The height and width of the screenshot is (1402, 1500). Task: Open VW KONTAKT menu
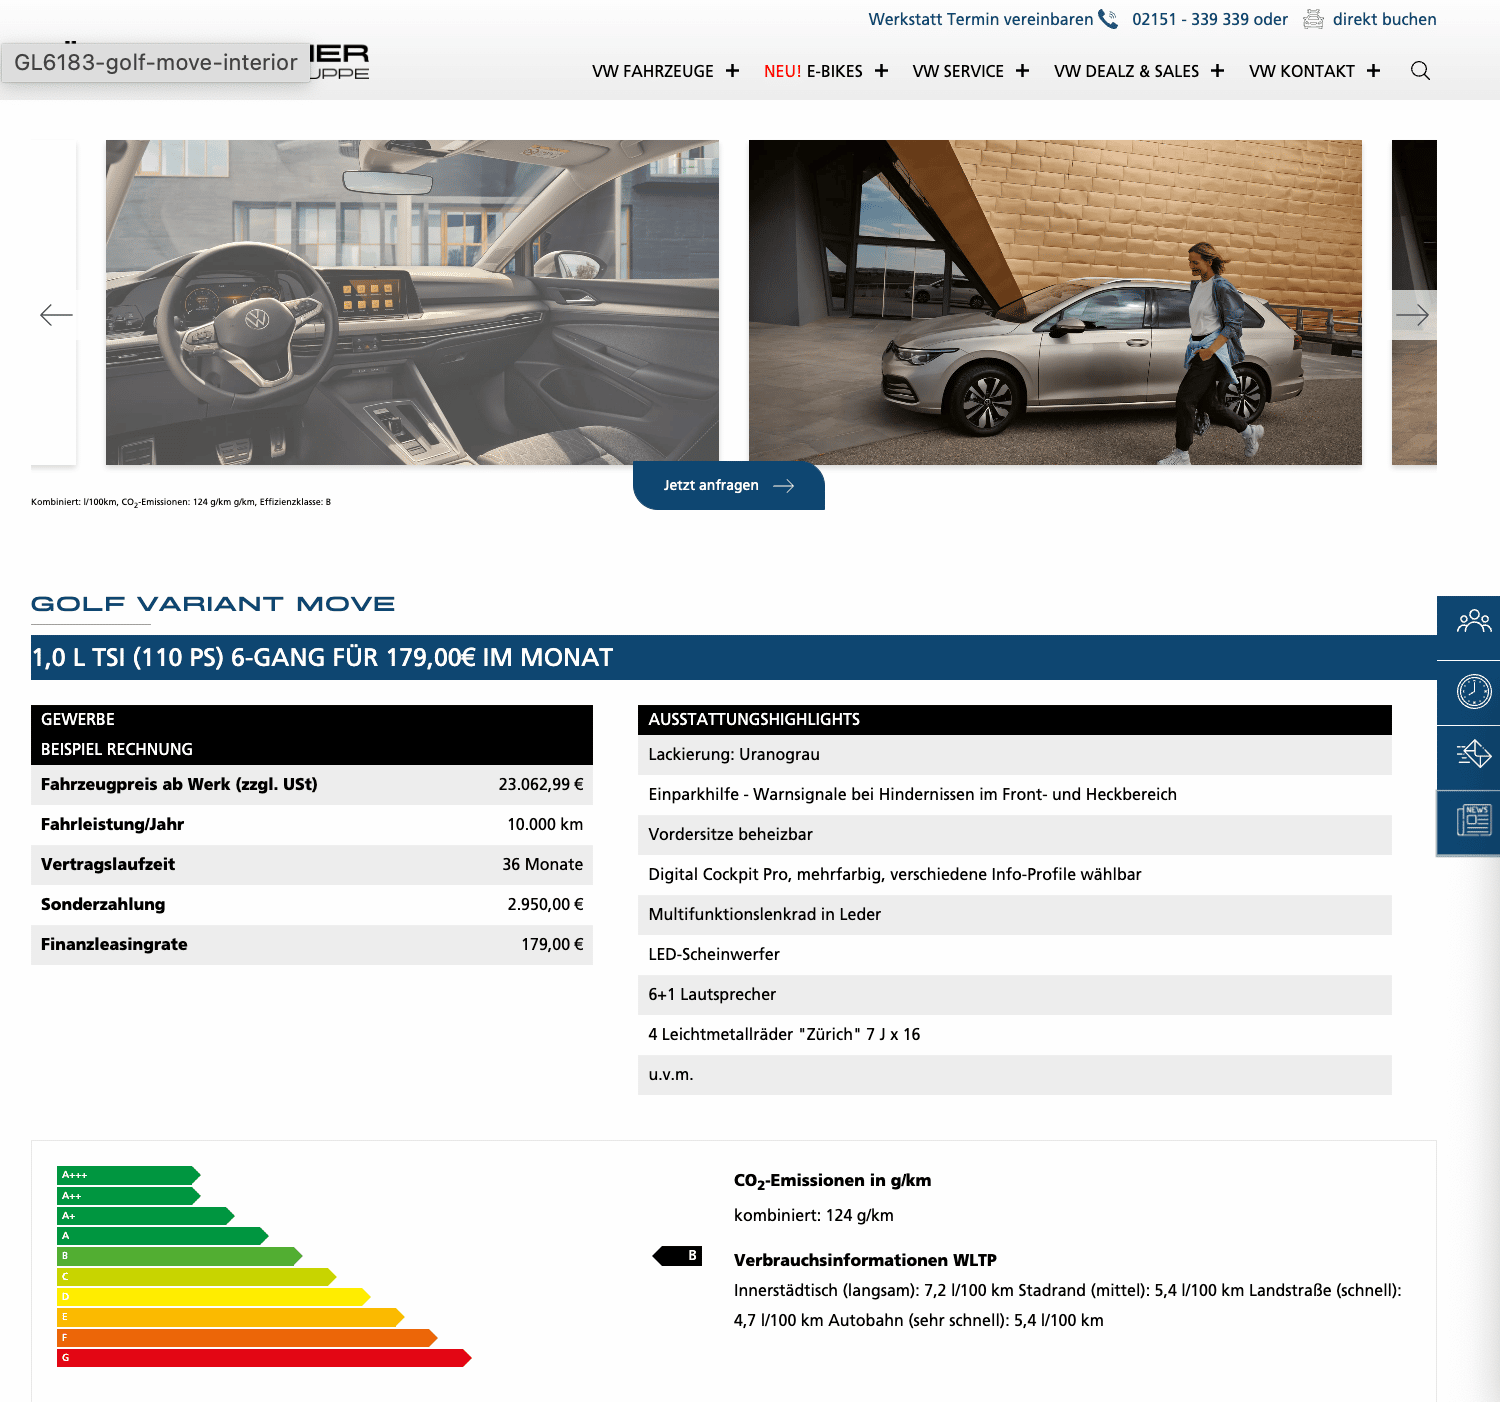coord(1301,71)
